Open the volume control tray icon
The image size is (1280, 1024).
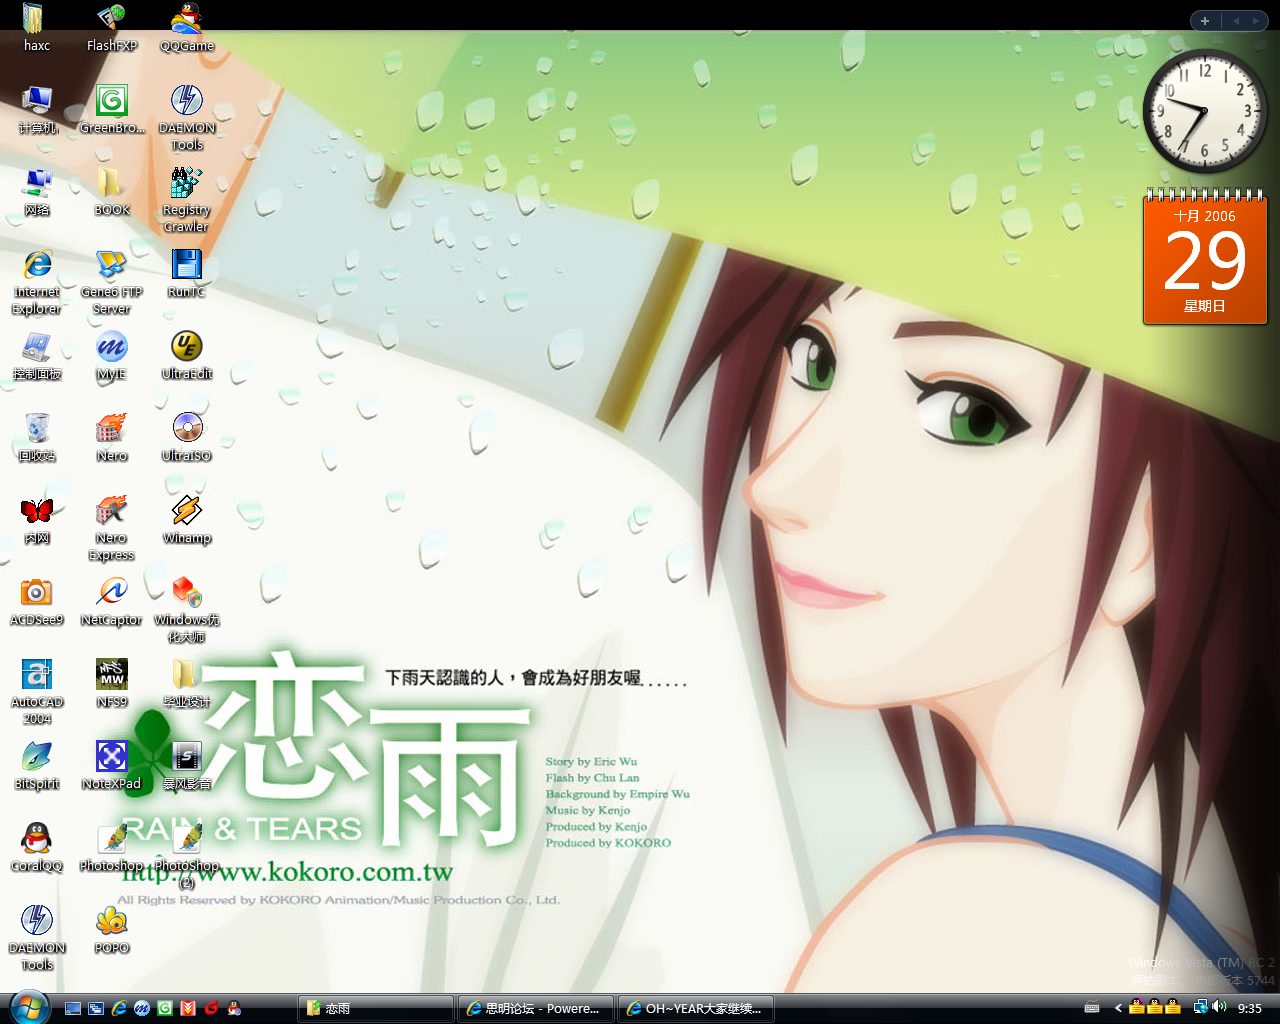(1219, 1007)
